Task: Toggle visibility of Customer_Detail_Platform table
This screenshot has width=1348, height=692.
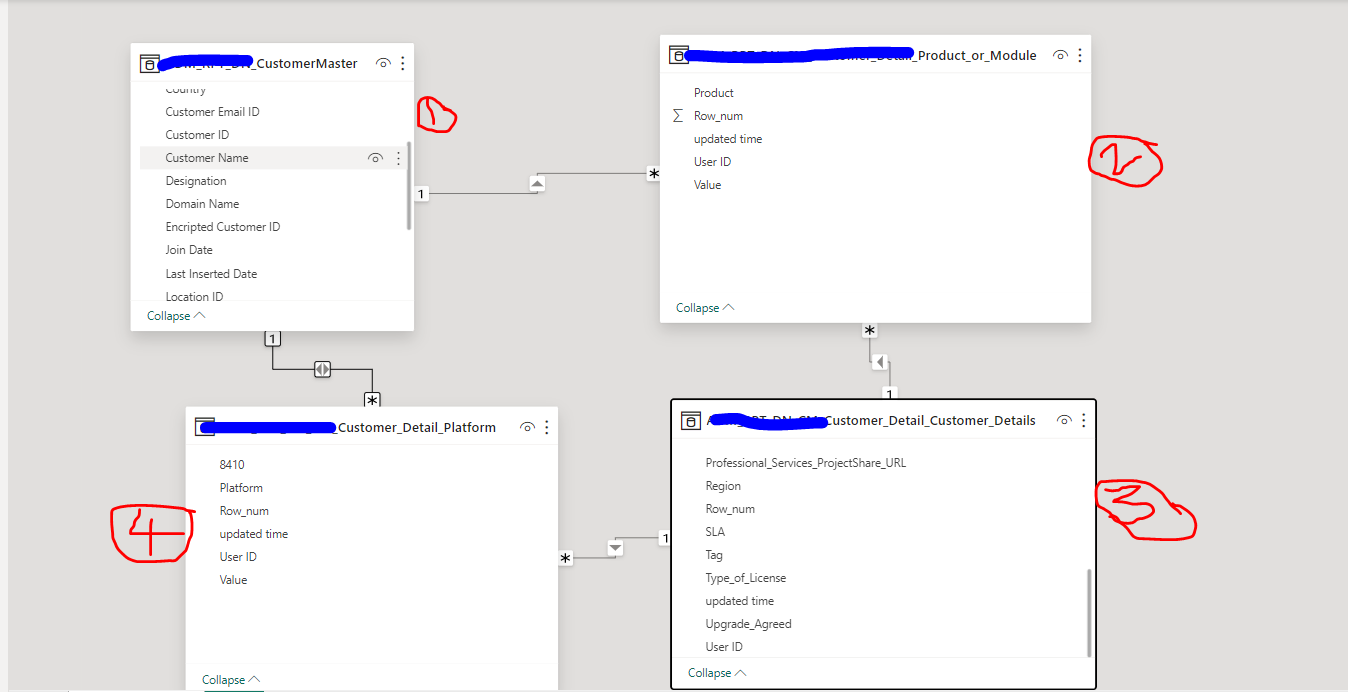Action: (x=527, y=427)
